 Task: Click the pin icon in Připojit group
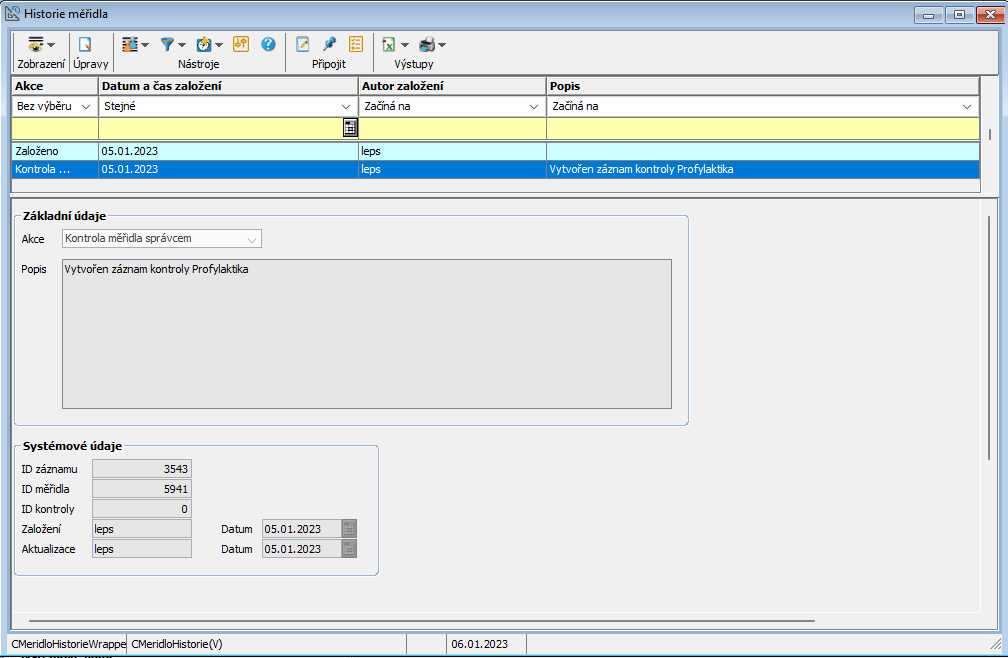coord(329,45)
